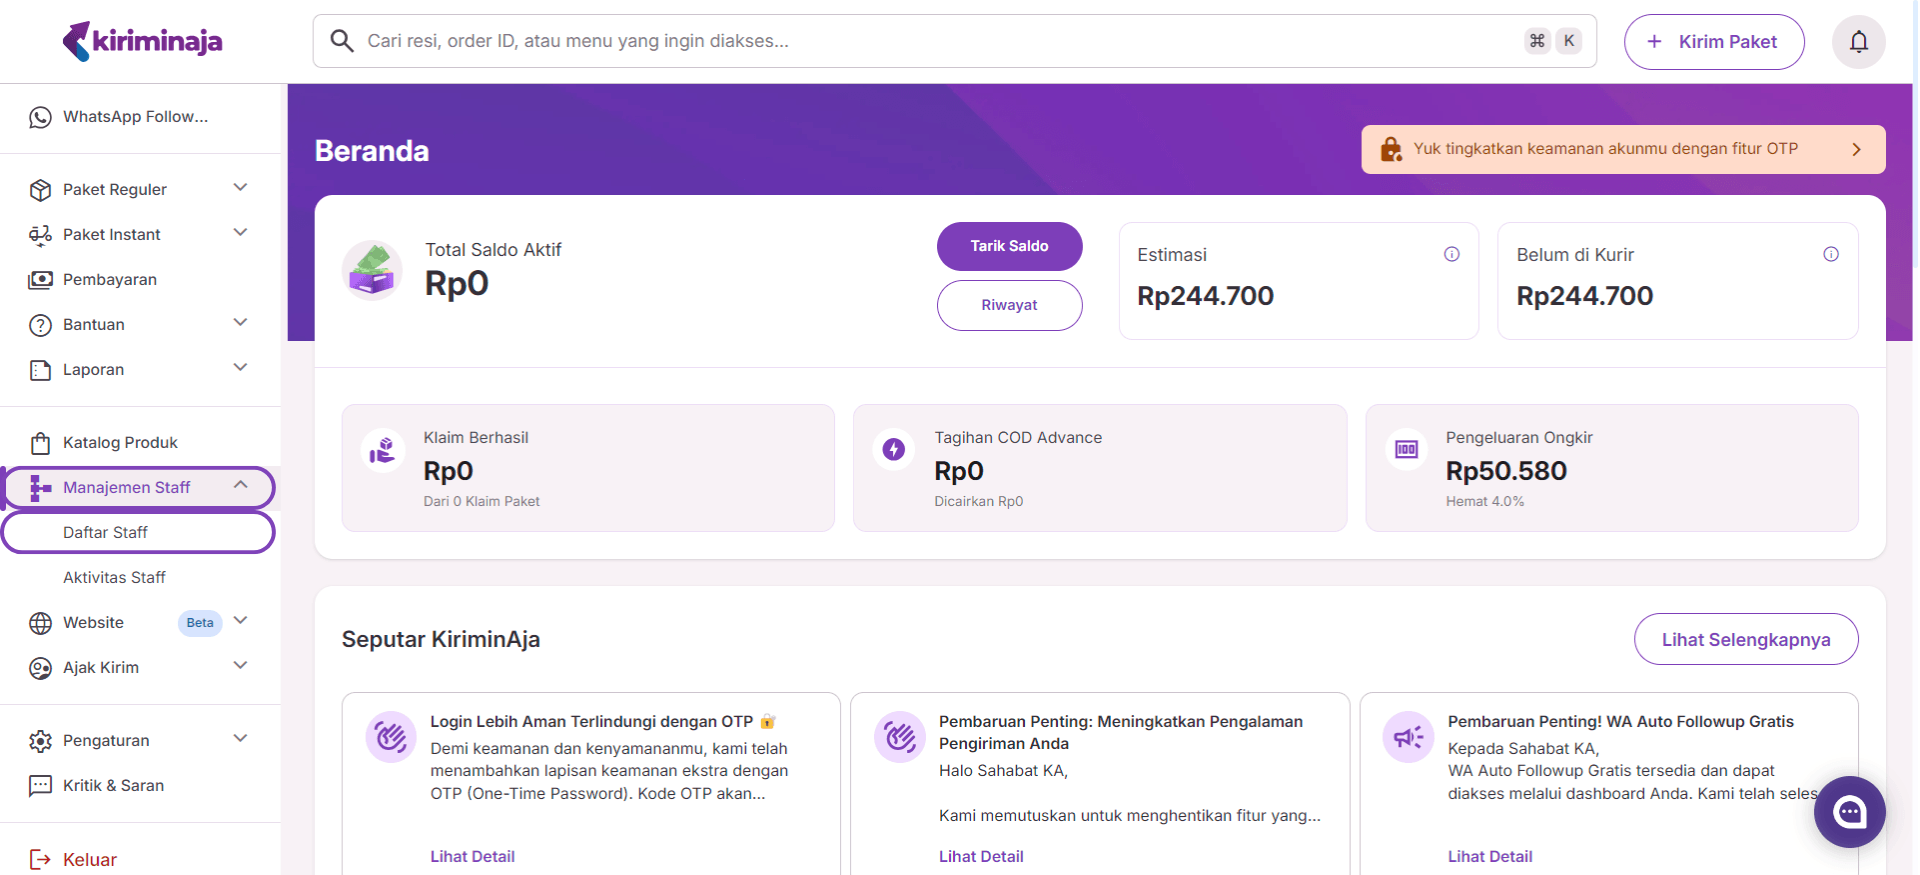This screenshot has height=875, width=1920.
Task: Select Daftar Staff menu item
Action: (105, 532)
